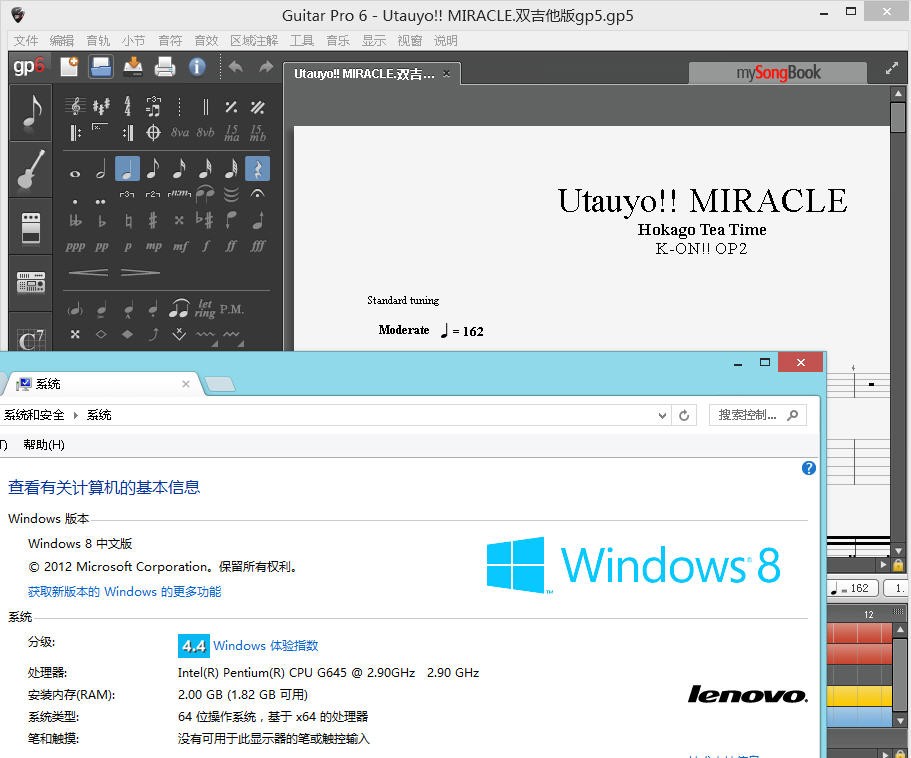The width and height of the screenshot is (911, 758).
Task: Apply the flat accidental
Action: [102, 221]
